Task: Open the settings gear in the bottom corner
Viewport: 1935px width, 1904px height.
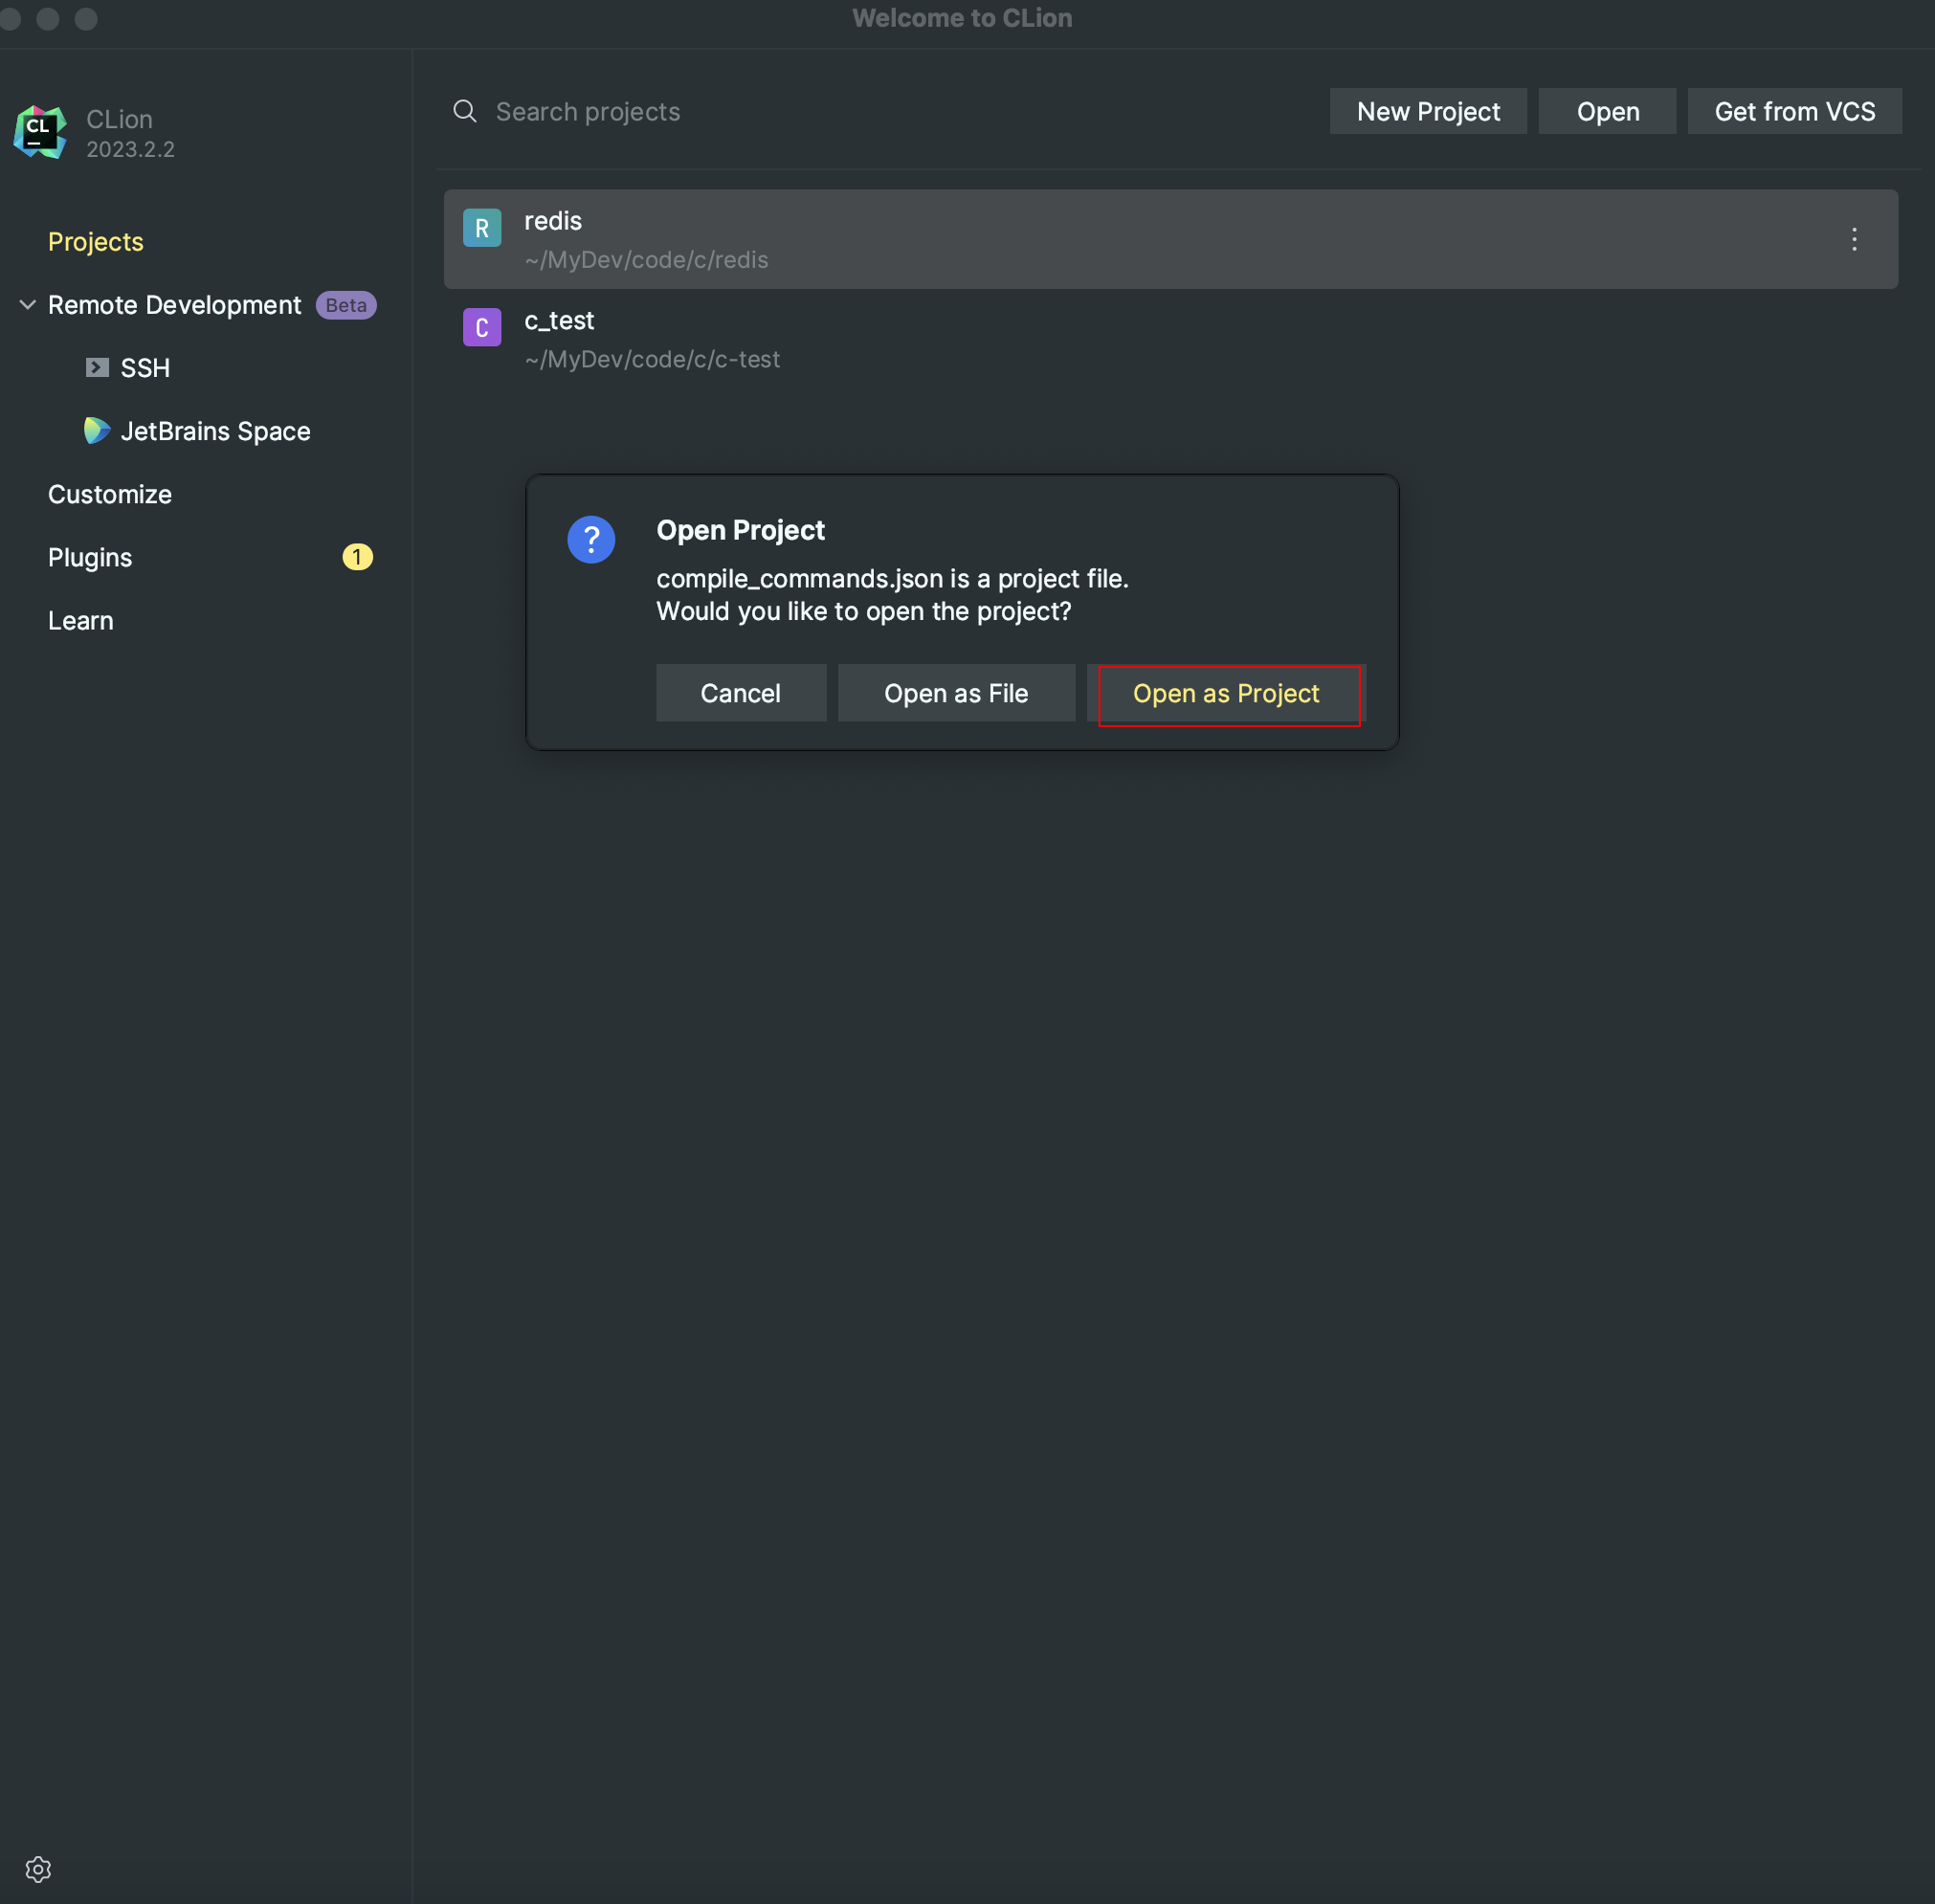Action: click(38, 1868)
